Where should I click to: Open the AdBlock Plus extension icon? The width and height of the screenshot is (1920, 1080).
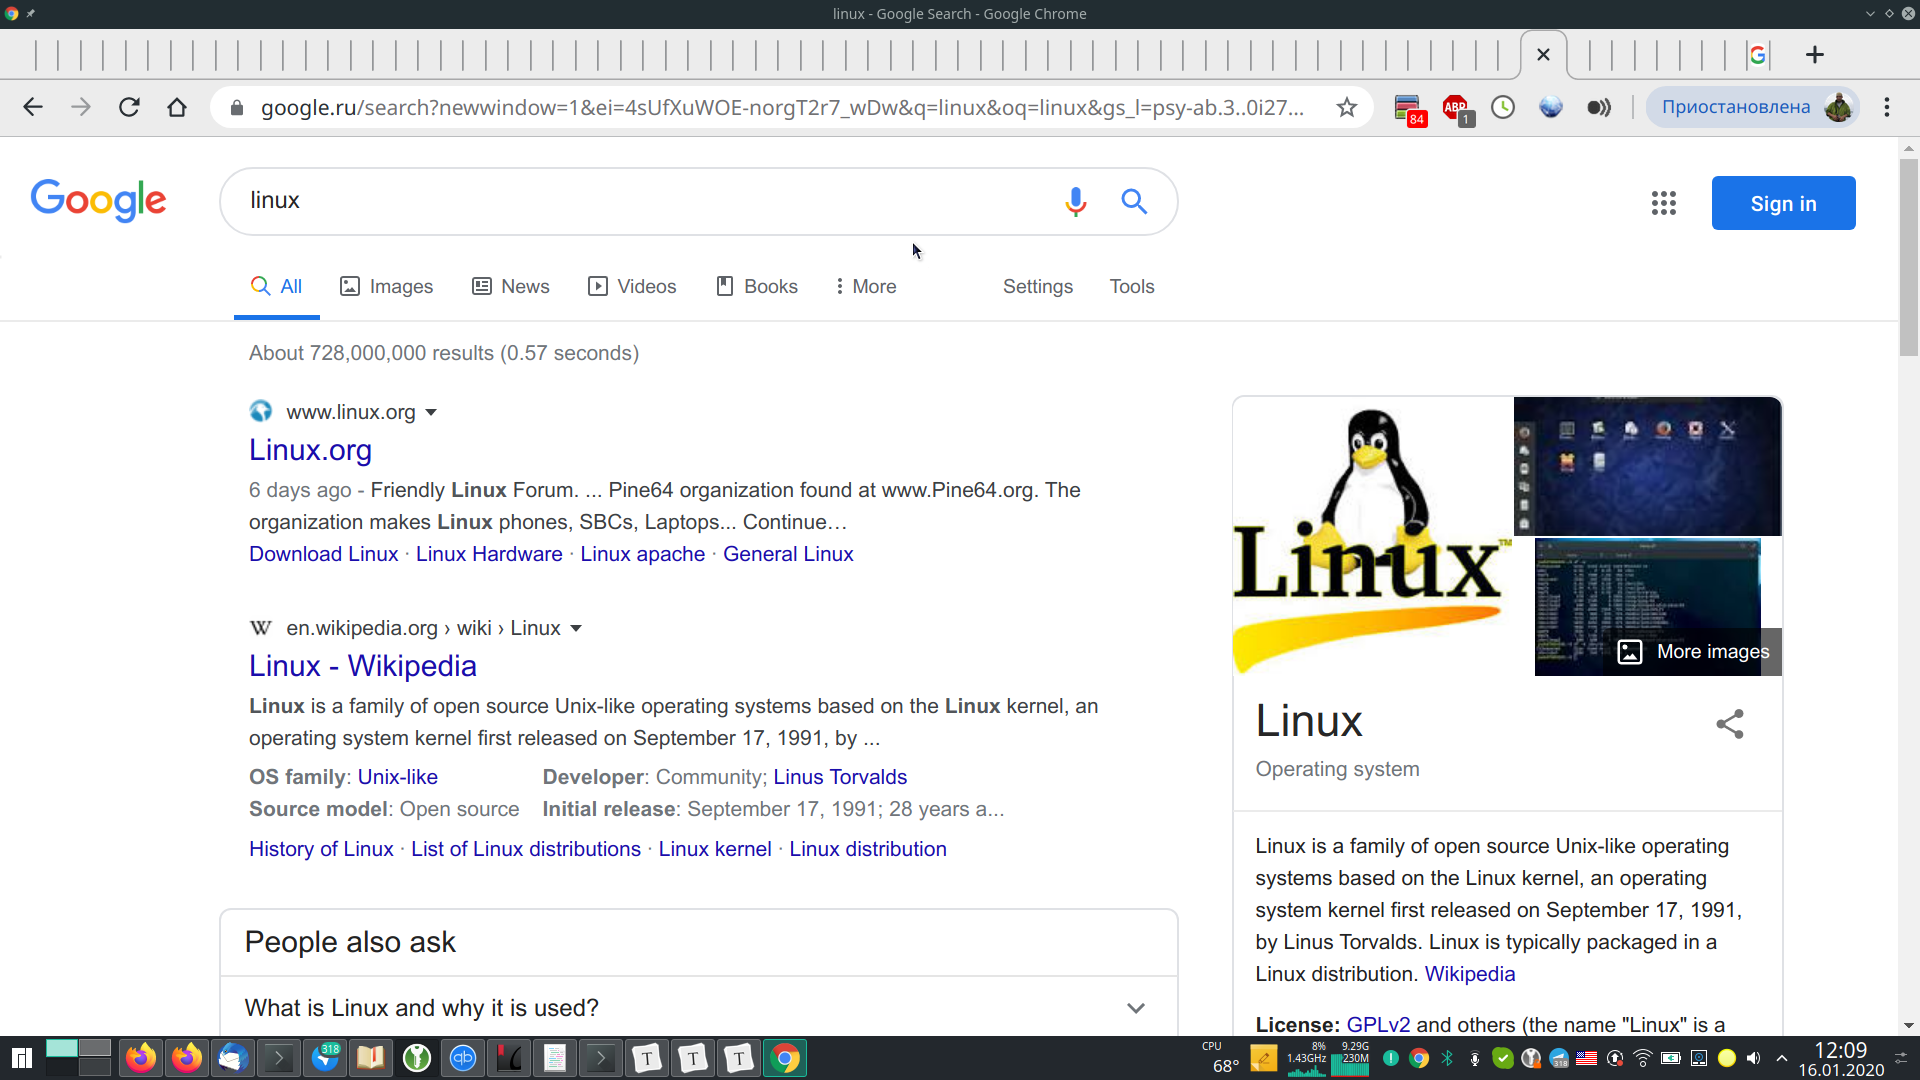coord(1457,108)
